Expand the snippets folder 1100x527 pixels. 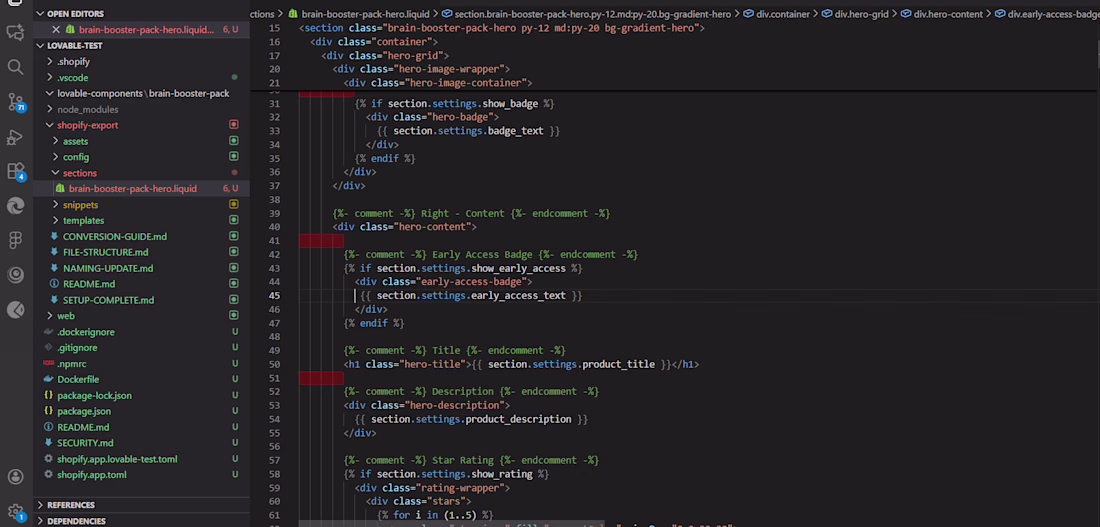coord(56,205)
